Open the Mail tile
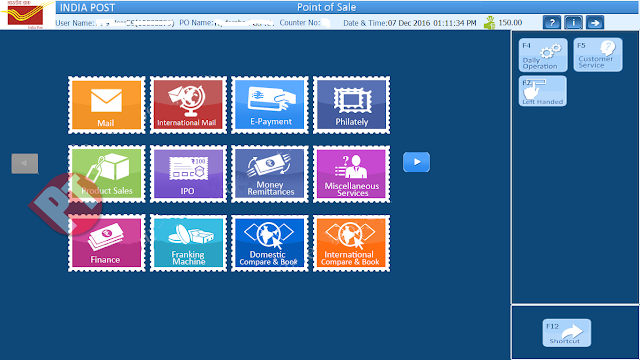640x360 pixels. point(107,105)
